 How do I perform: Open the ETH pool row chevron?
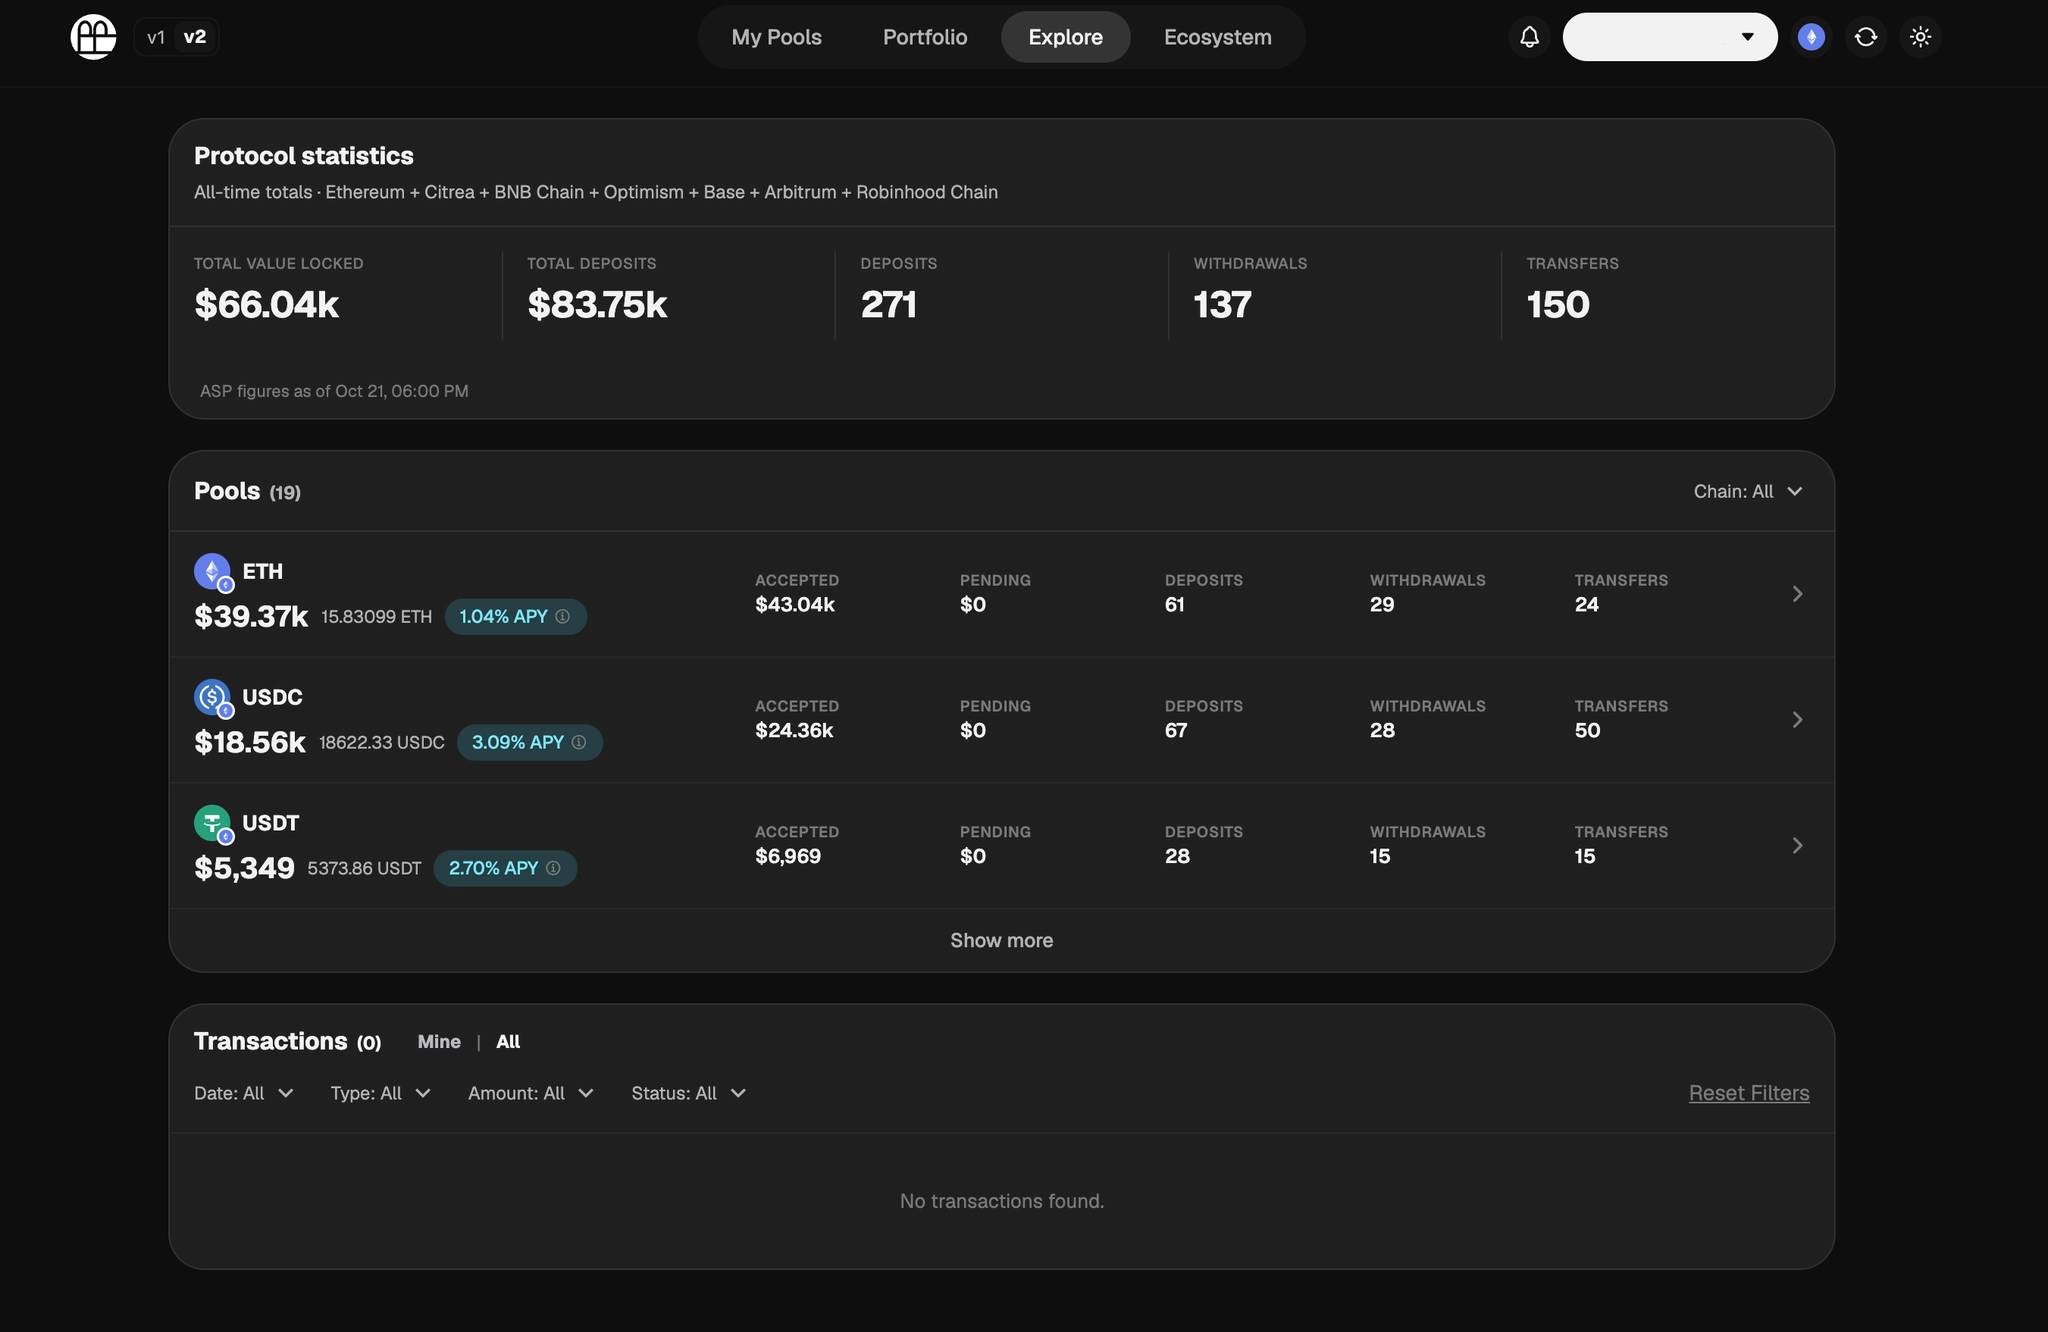tap(1797, 594)
